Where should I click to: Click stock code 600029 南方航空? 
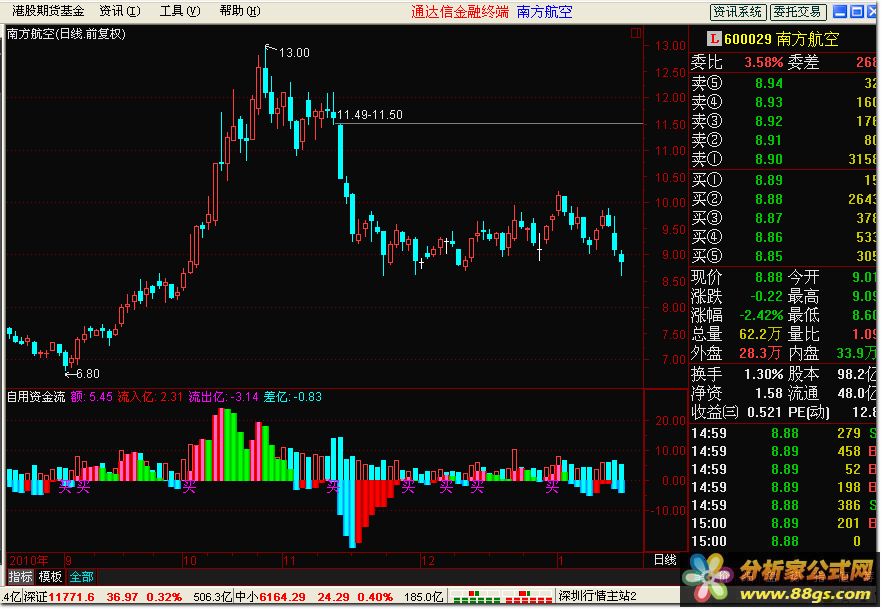click(781, 39)
